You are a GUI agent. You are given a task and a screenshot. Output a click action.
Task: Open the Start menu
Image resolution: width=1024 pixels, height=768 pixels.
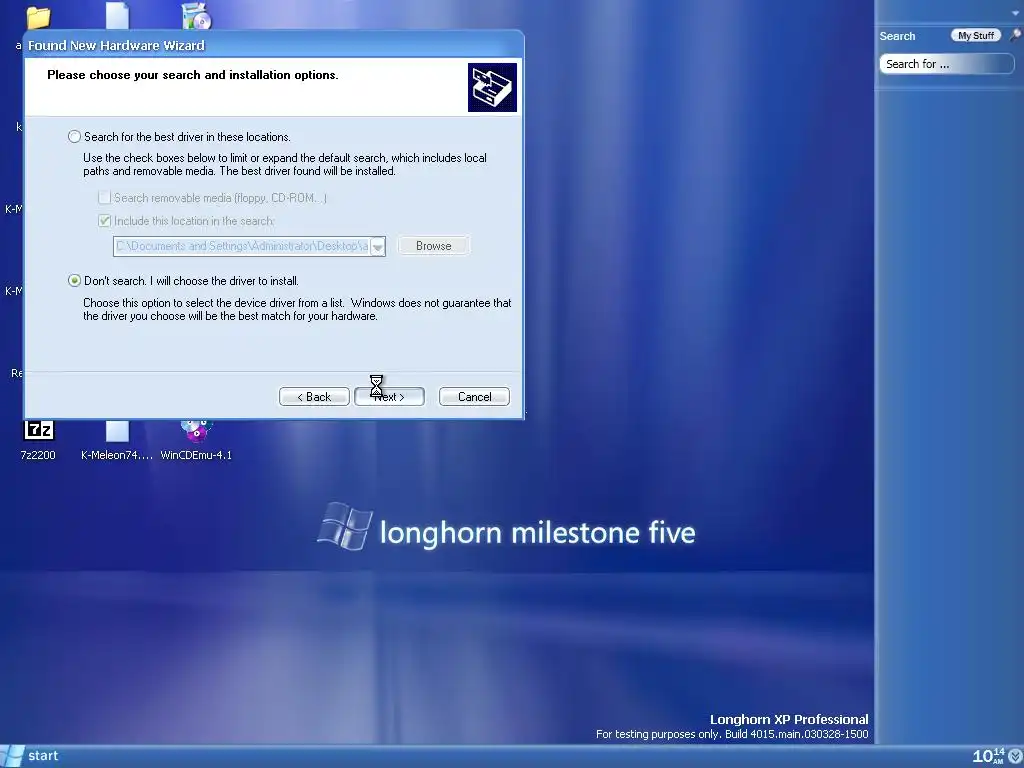click(x=31, y=756)
